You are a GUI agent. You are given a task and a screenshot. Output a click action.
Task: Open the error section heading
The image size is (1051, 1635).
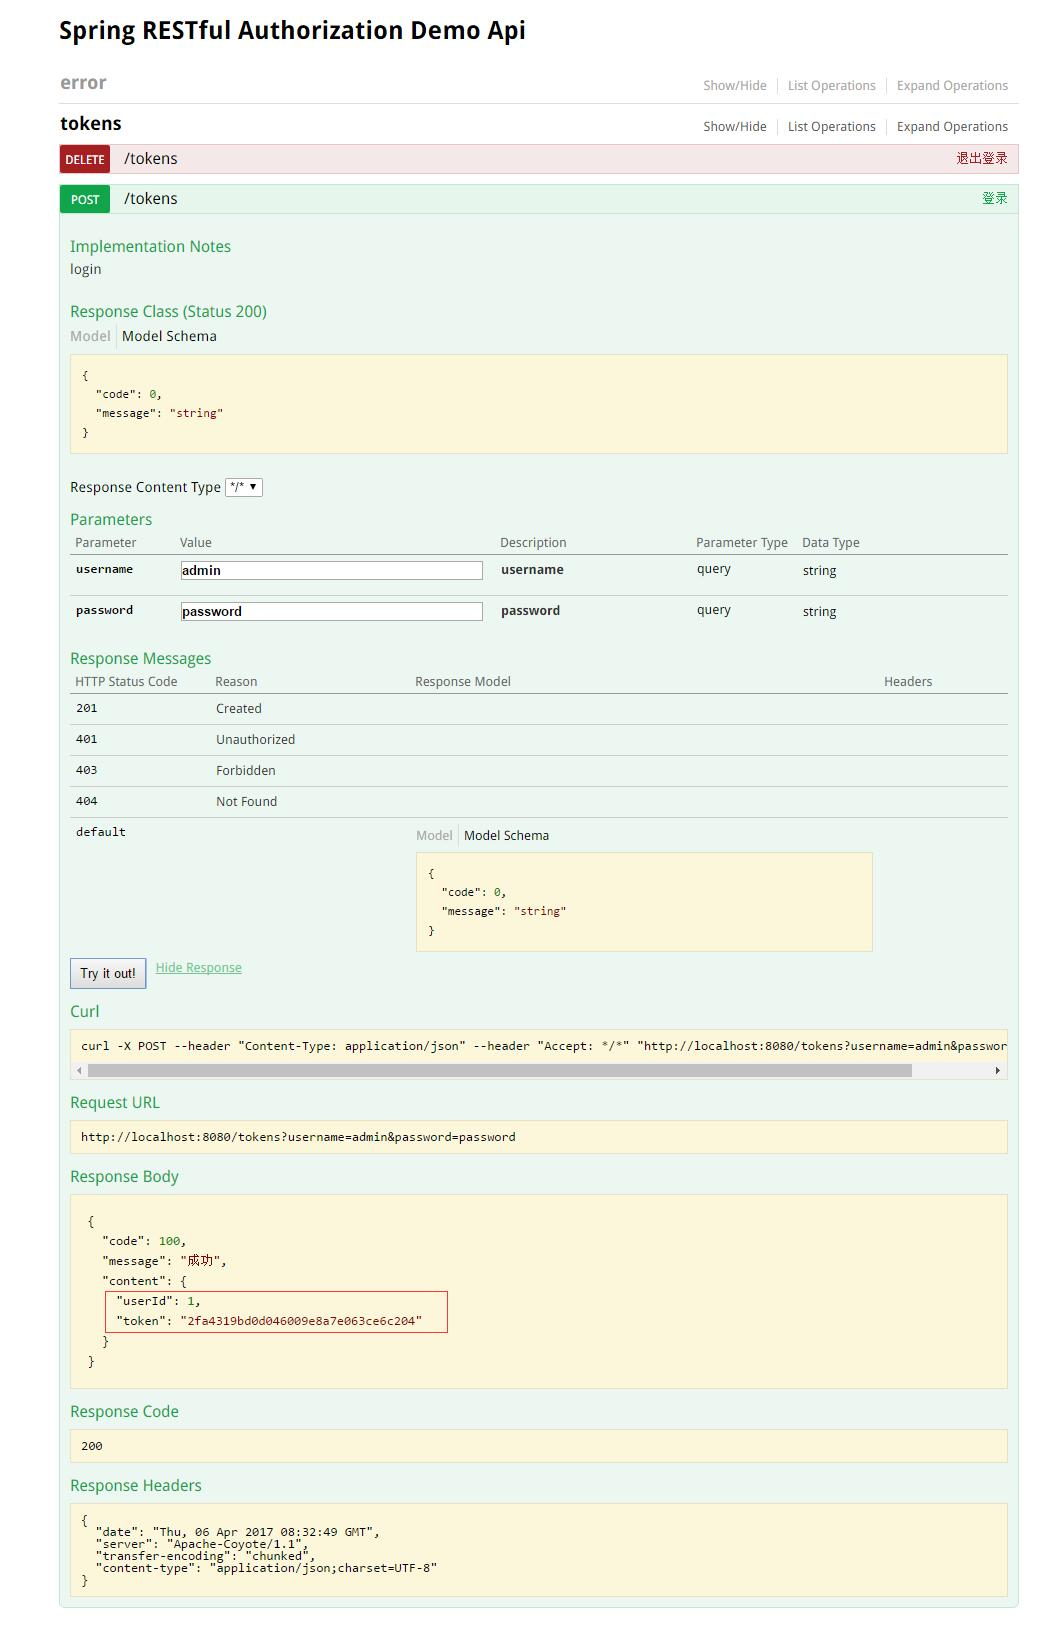pyautogui.click(x=83, y=83)
